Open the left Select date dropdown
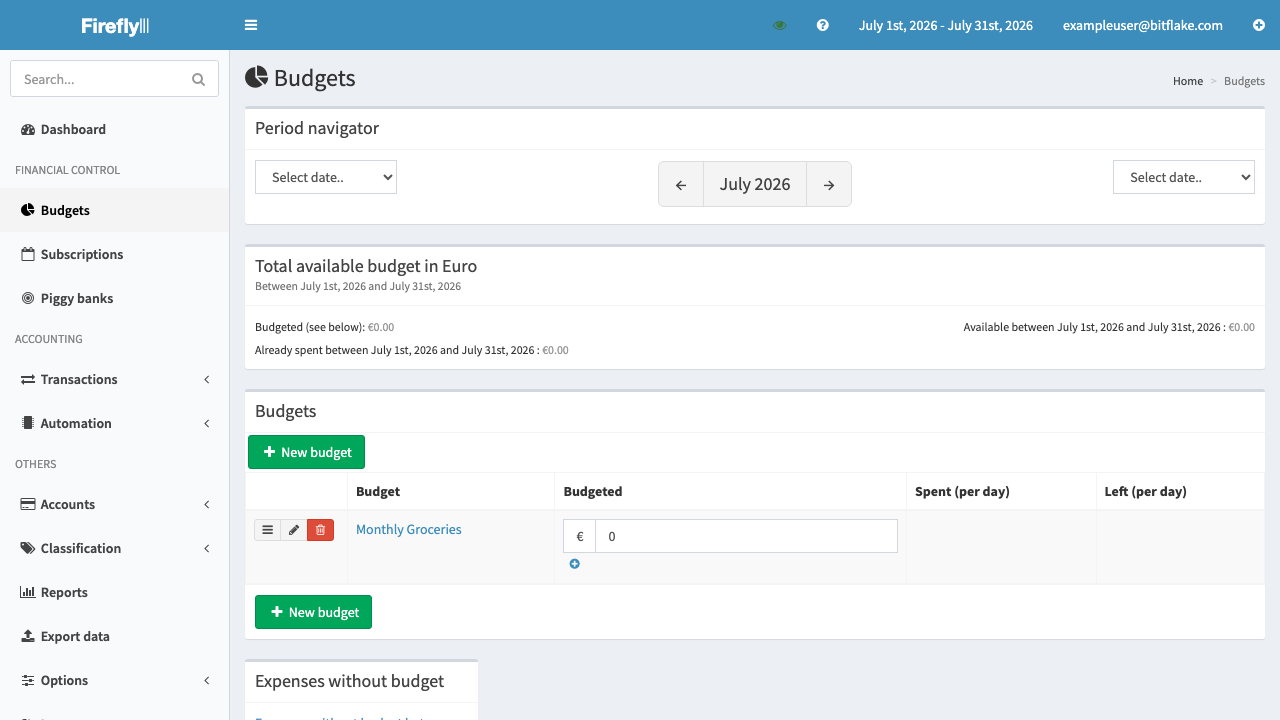The height and width of the screenshot is (720, 1280). click(x=326, y=177)
